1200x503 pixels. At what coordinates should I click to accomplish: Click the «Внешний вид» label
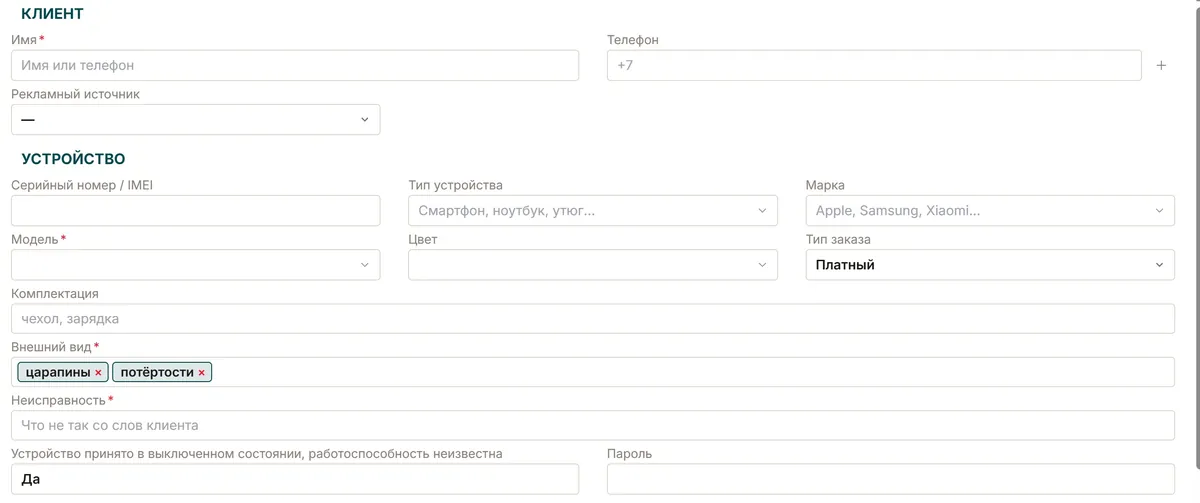click(51, 347)
